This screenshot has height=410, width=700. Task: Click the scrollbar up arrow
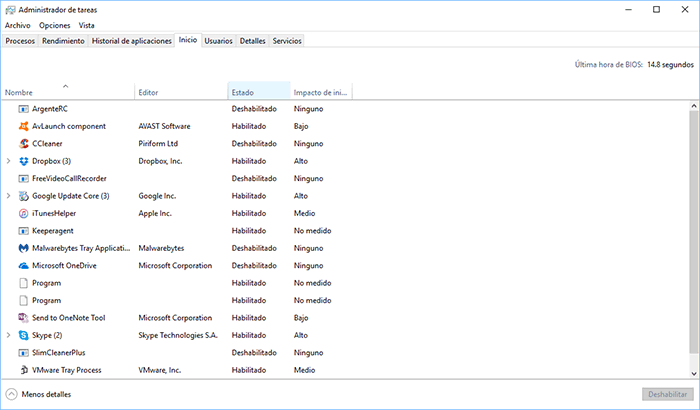694,106
